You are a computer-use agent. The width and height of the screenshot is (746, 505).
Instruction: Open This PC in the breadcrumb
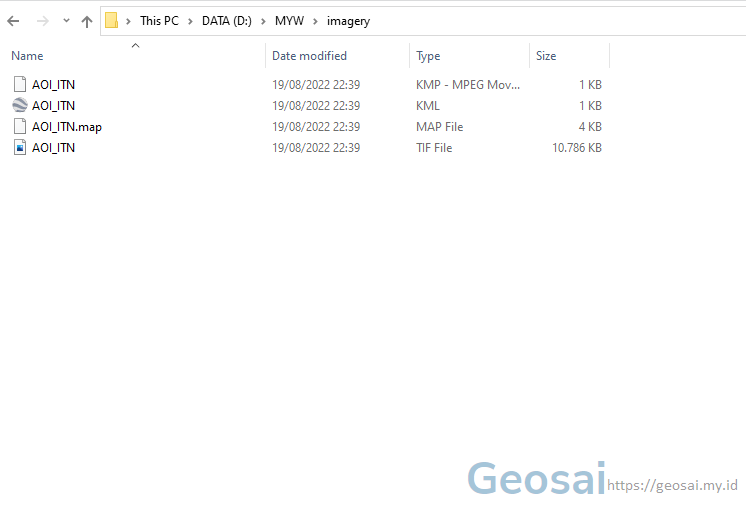pos(159,21)
